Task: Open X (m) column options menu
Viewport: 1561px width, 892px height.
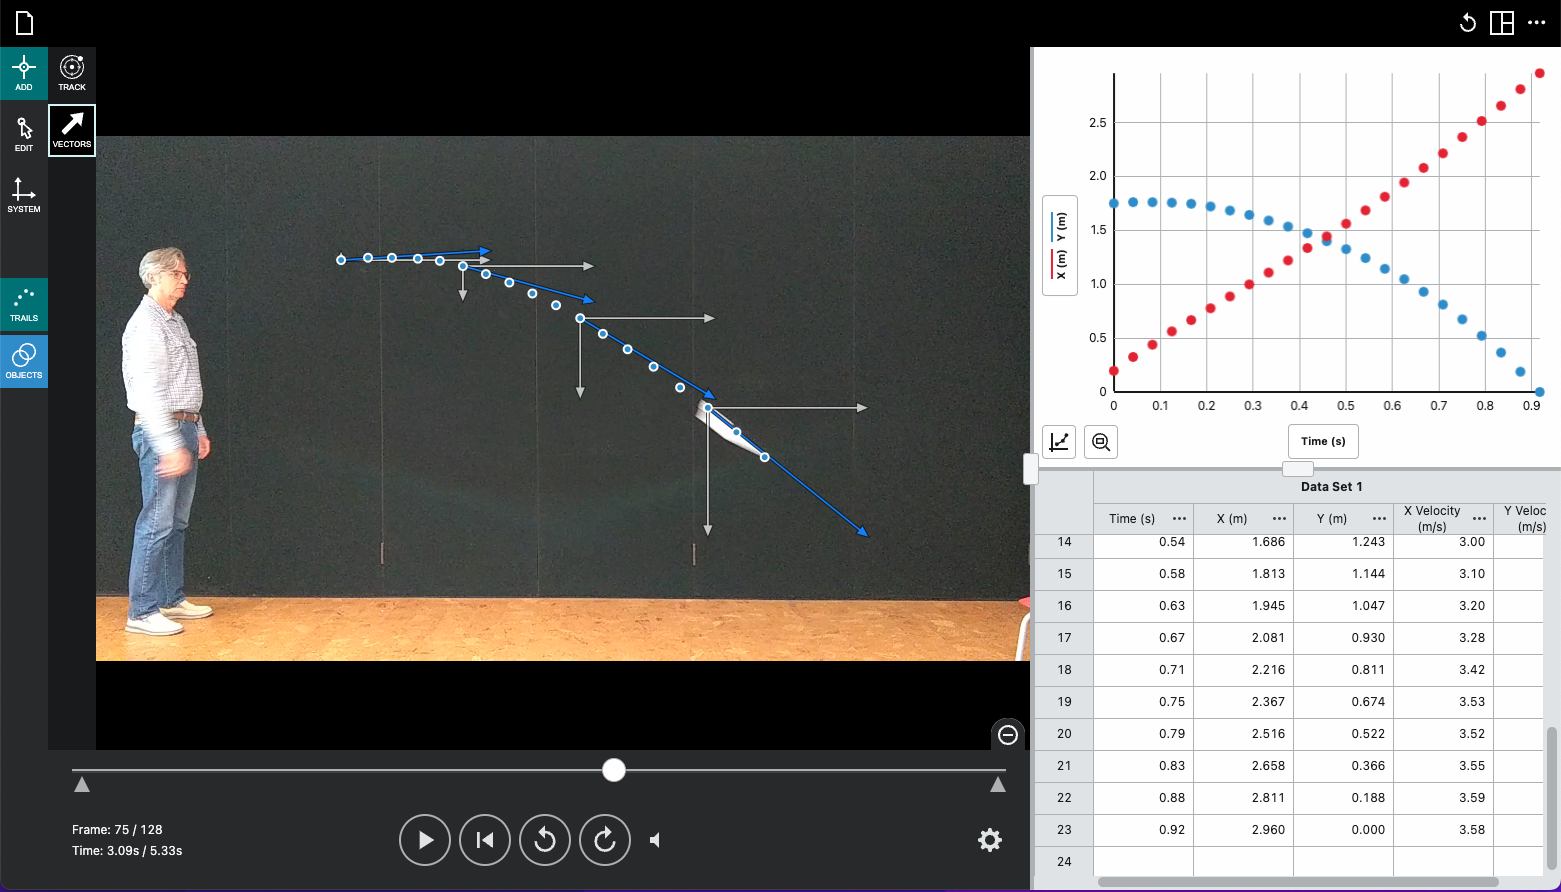Action: tap(1279, 519)
